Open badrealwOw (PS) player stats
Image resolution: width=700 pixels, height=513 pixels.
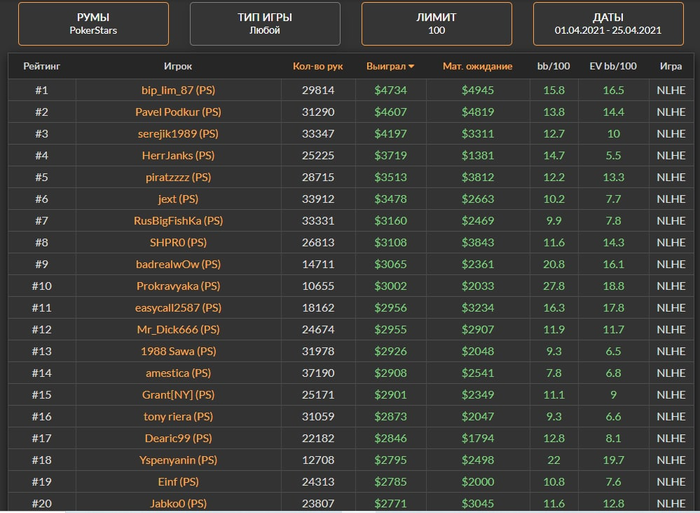click(x=178, y=264)
